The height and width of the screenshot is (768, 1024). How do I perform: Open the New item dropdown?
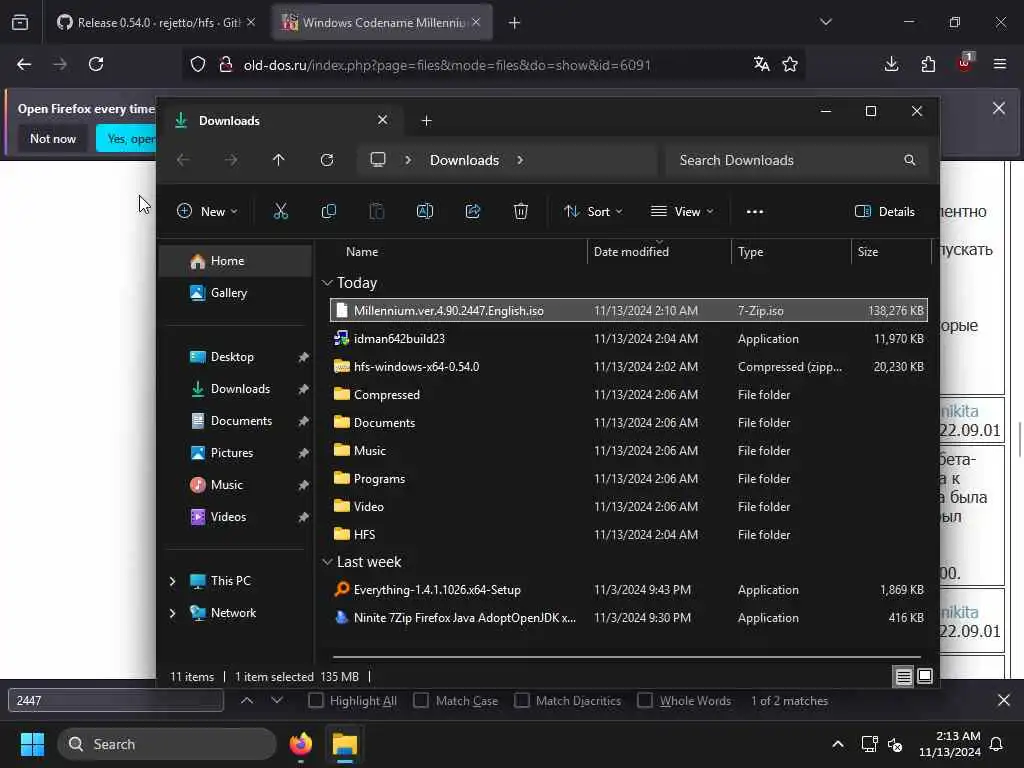click(x=208, y=212)
